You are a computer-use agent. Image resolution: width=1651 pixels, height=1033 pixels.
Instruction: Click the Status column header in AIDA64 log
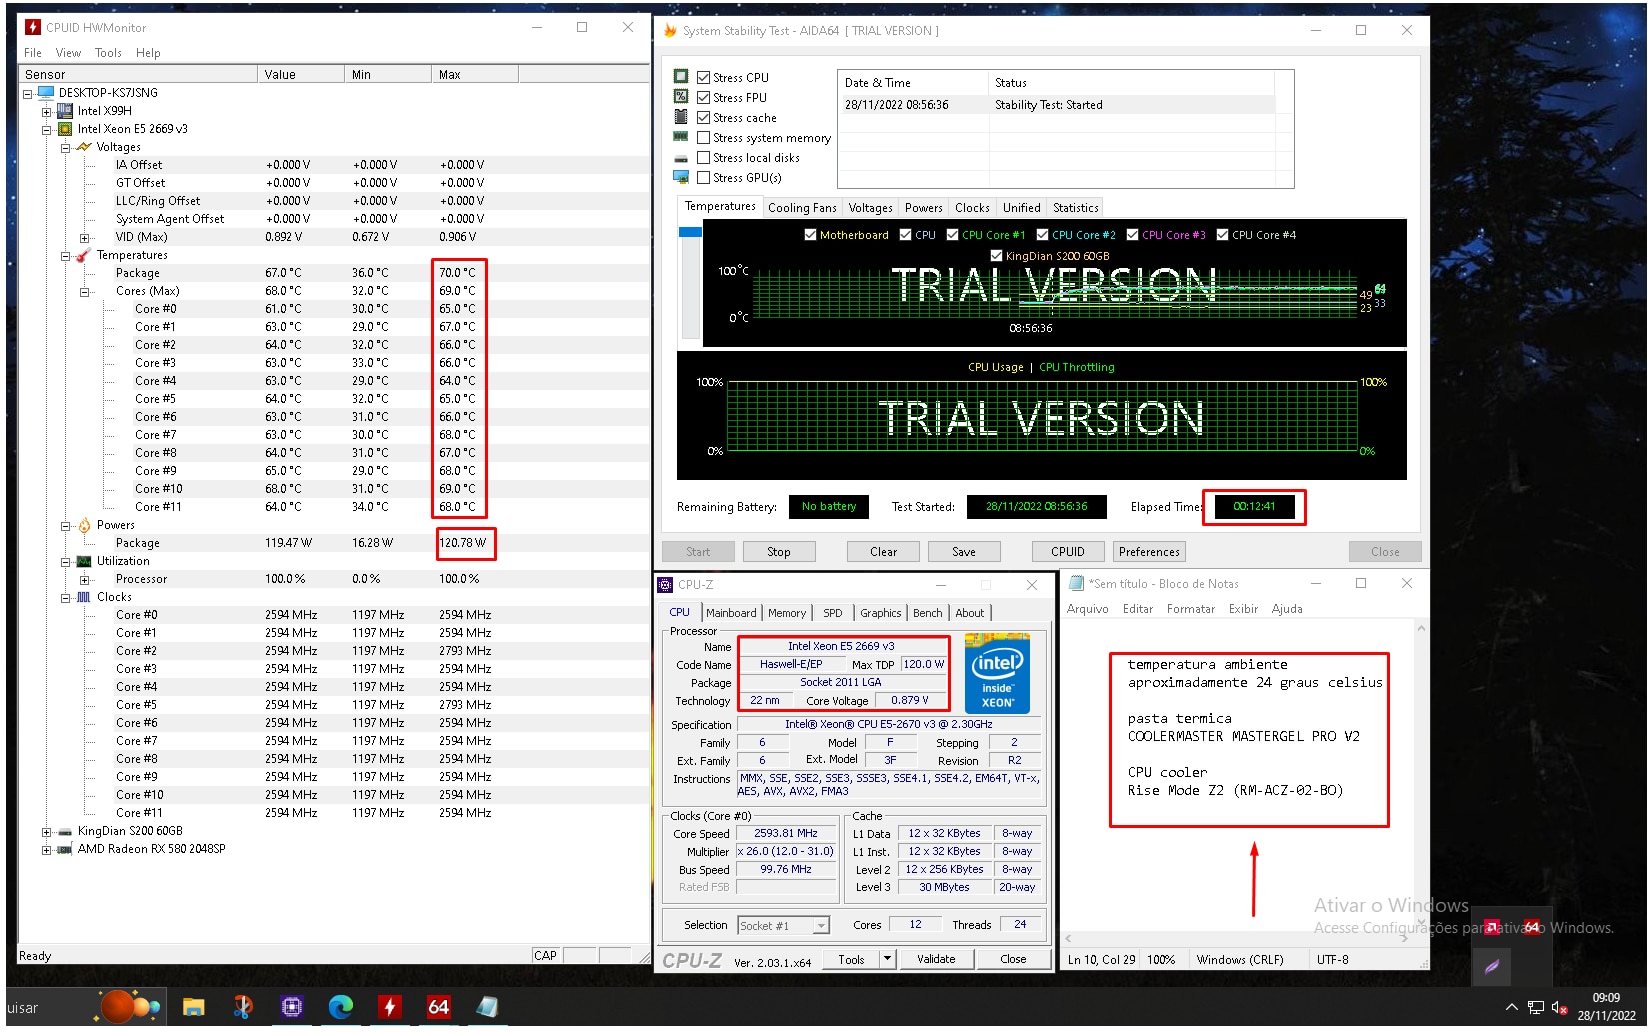pos(1130,83)
